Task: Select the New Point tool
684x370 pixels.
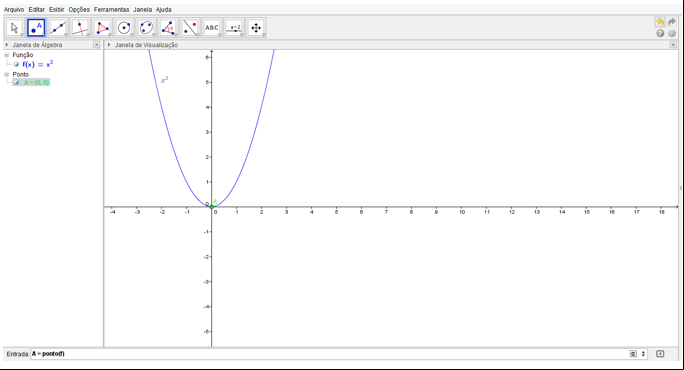Action: (x=37, y=28)
